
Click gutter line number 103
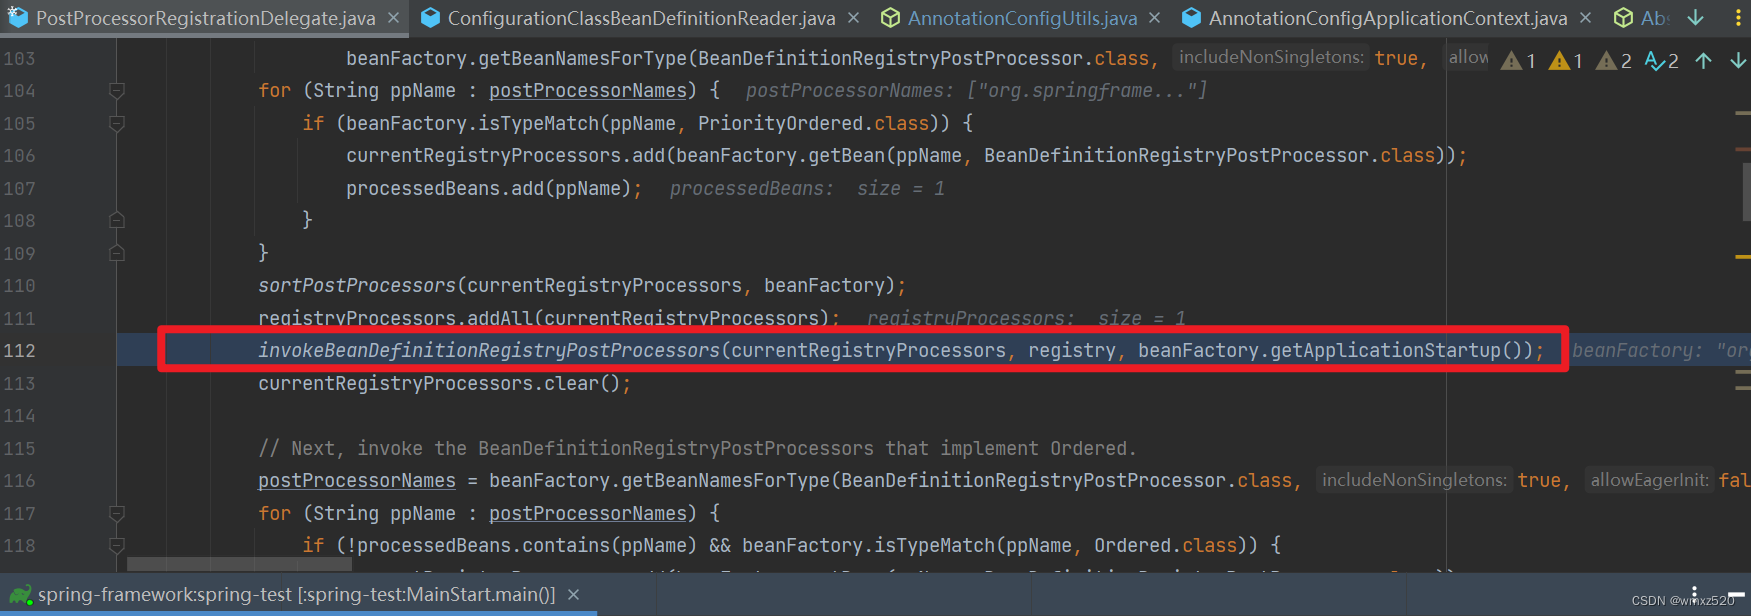click(x=19, y=59)
